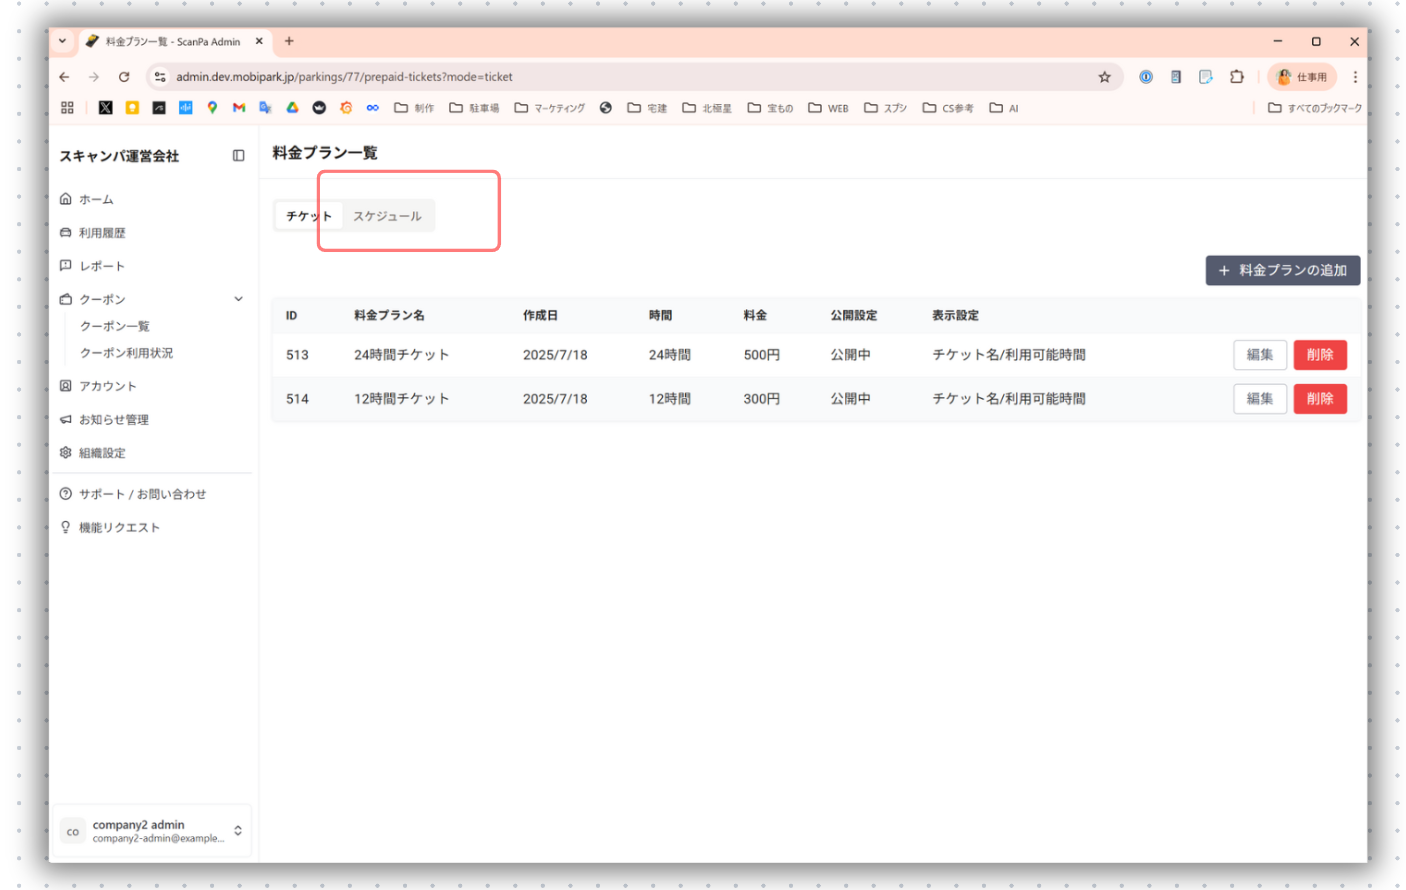Viewport: 1406px width, 890px height.
Task: Click the browser address bar
Action: pyautogui.click(x=600, y=77)
